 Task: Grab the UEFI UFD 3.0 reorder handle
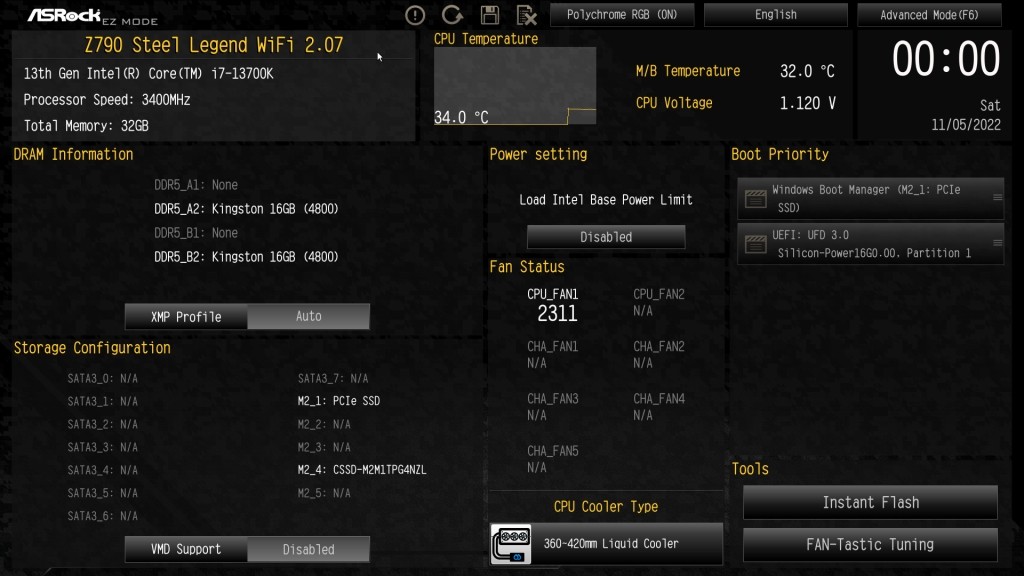[x=997, y=242]
